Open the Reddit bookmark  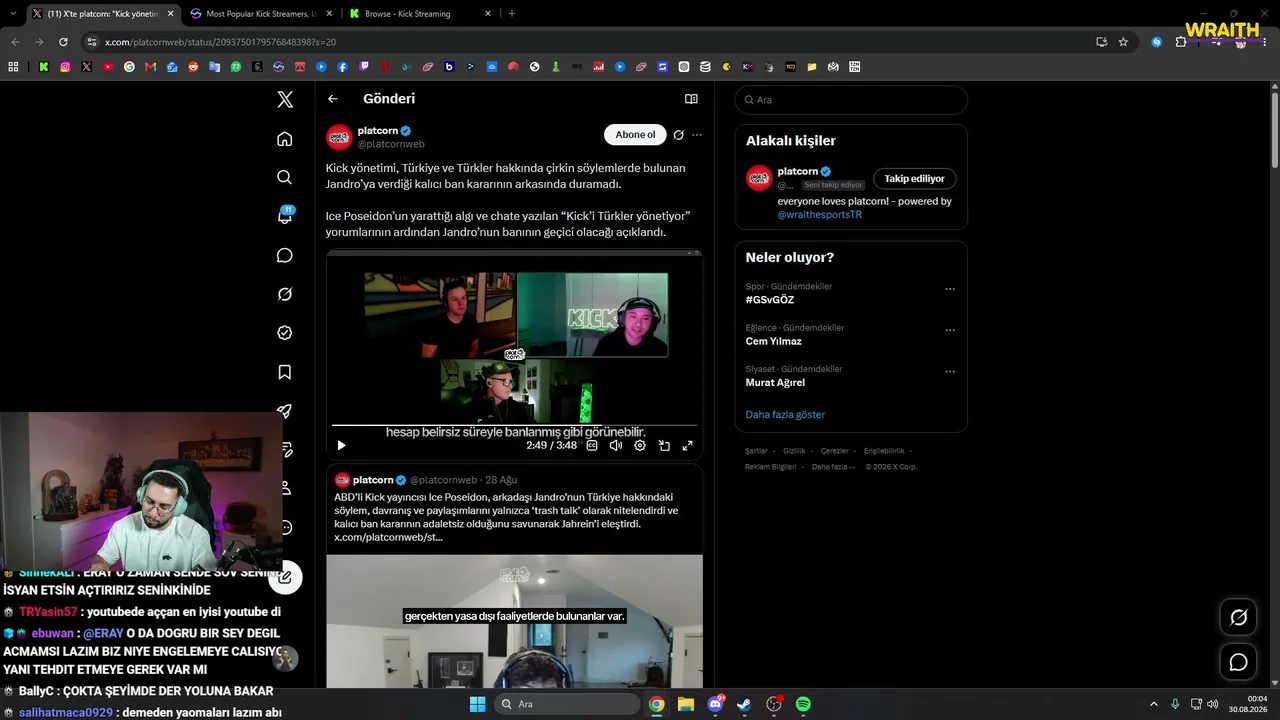pos(194,67)
